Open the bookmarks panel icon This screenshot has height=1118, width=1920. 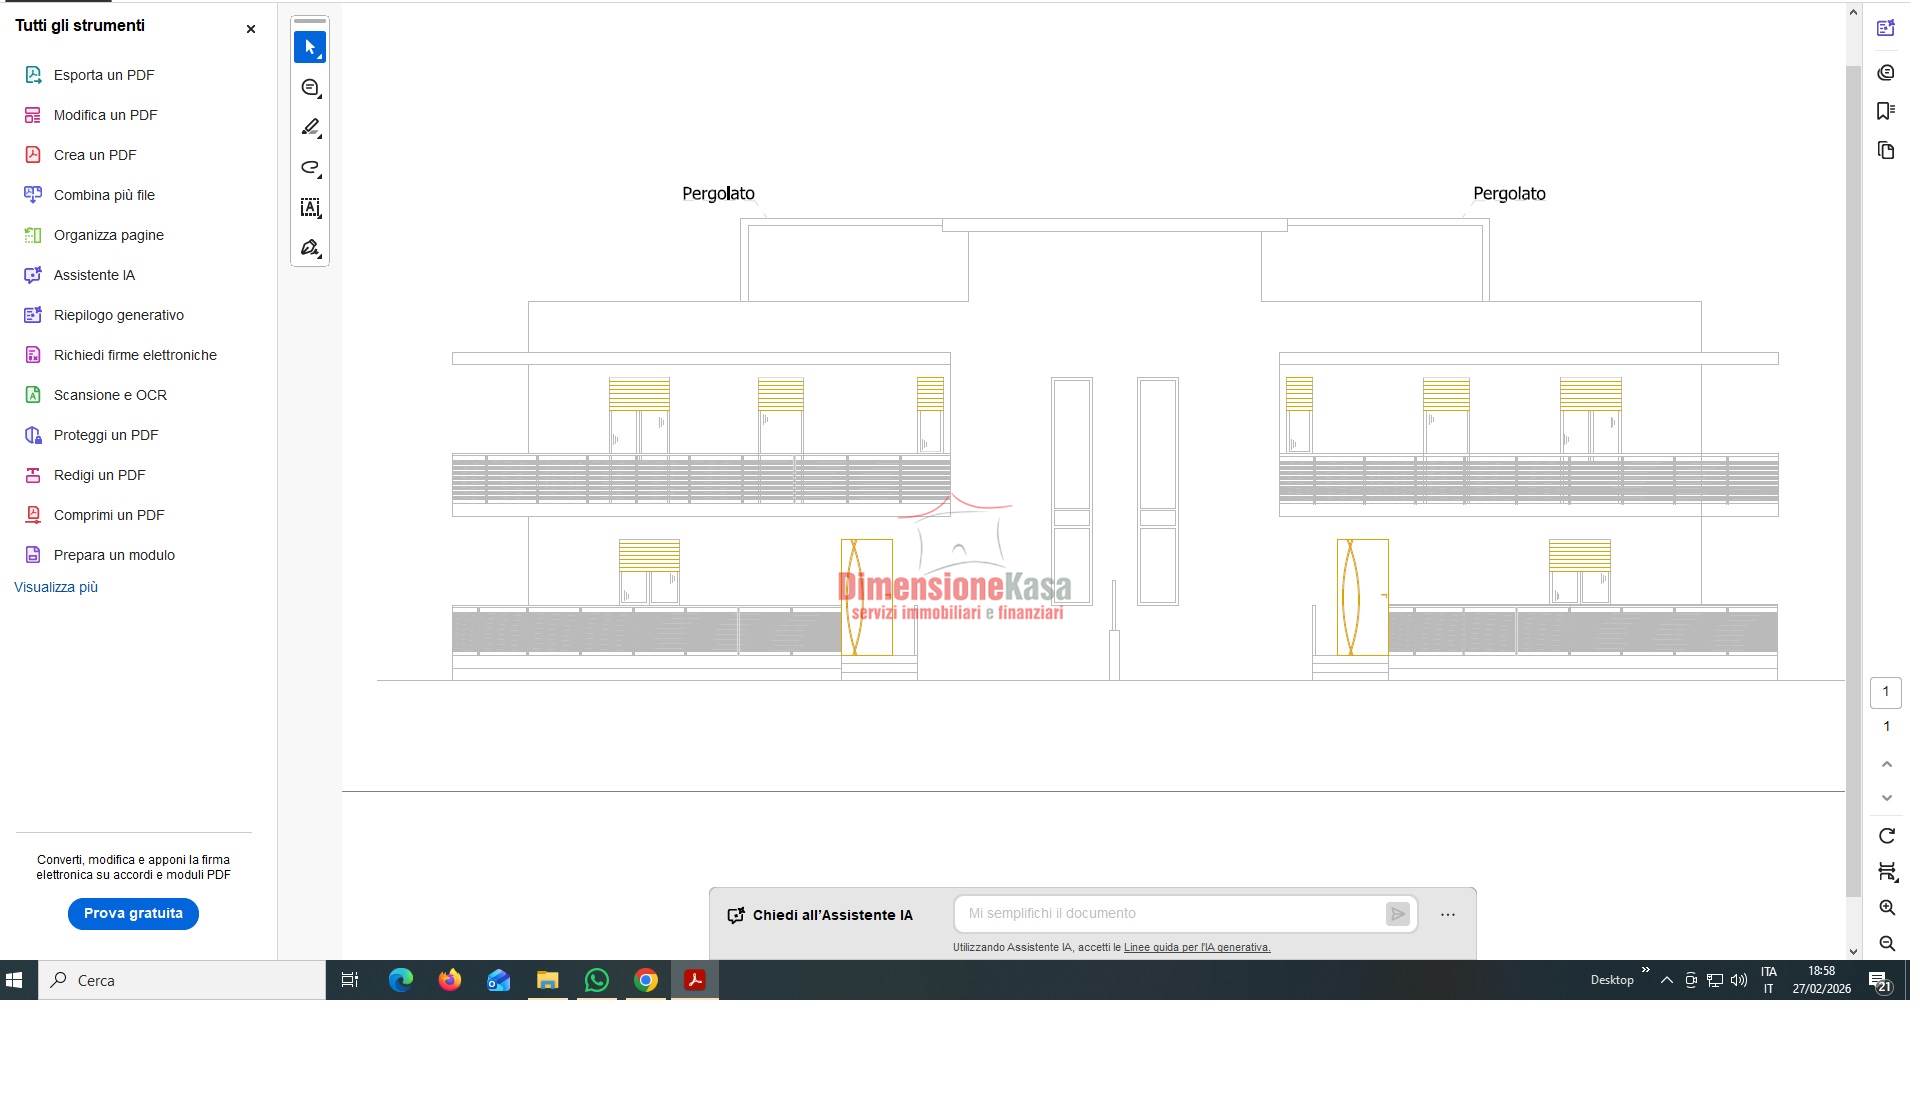pyautogui.click(x=1886, y=111)
